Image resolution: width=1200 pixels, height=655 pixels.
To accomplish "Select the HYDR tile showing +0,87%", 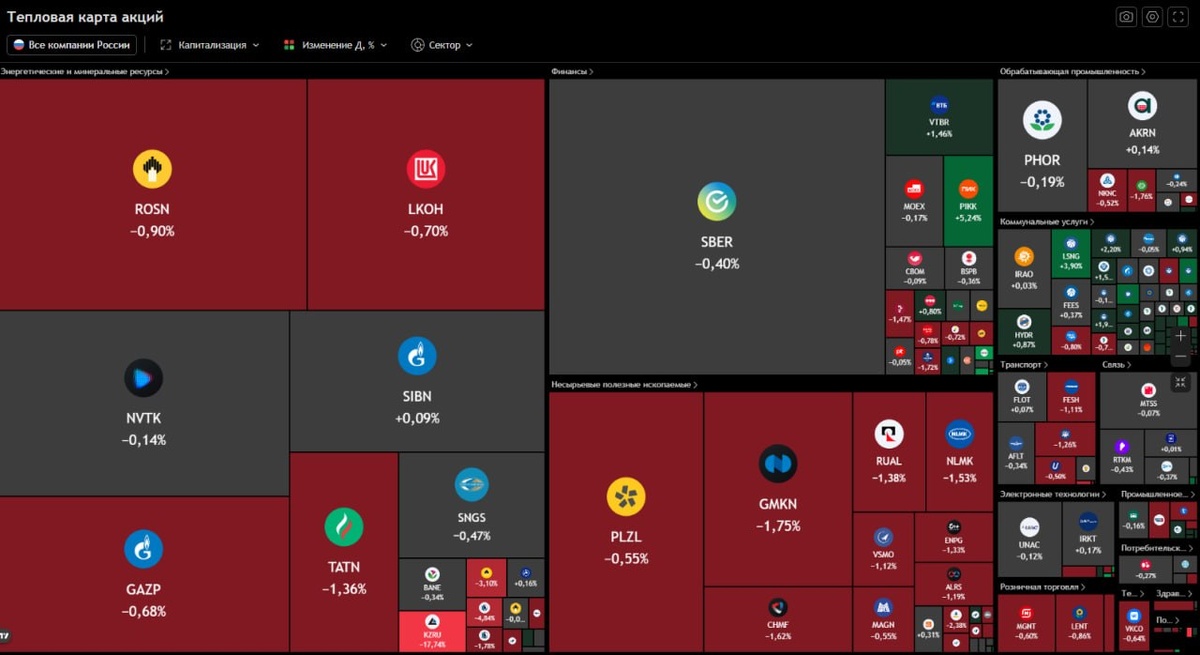I will [1024, 332].
